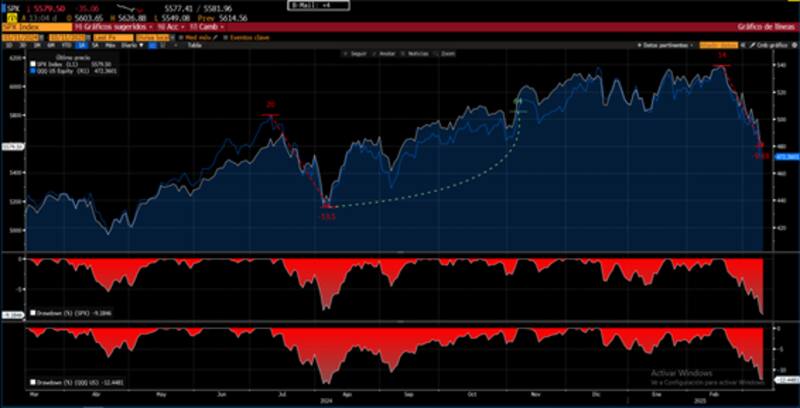Open the Diario periodicity dropdown
Image resolution: width=800 pixels, height=408 pixels.
(x=128, y=45)
